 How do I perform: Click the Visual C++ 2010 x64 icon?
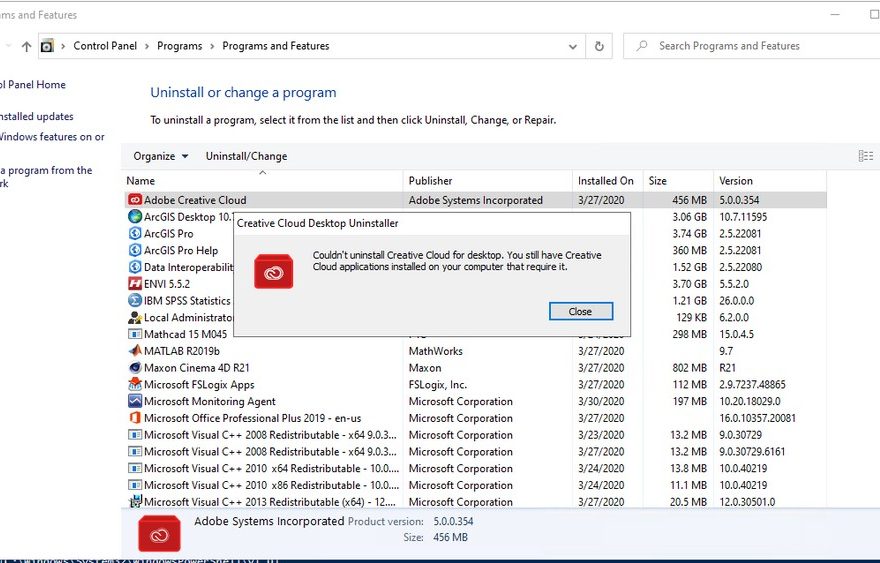(x=135, y=469)
